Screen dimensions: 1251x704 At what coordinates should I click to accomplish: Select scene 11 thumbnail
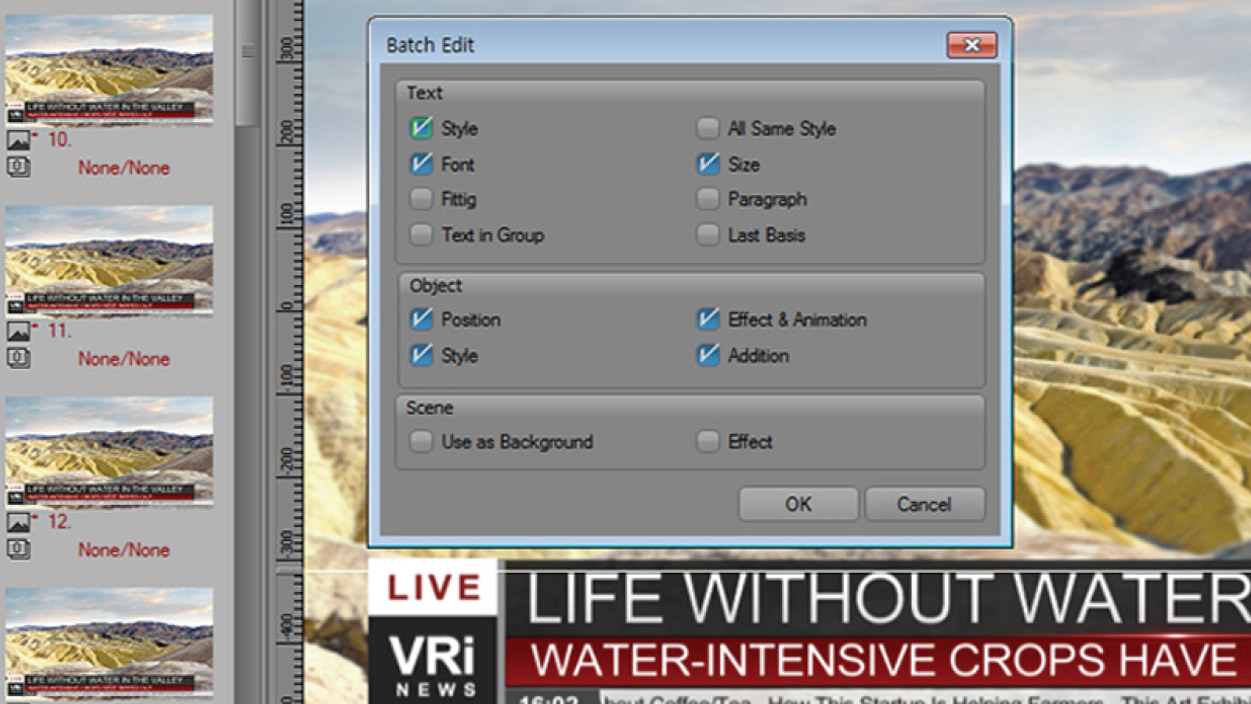point(109,260)
